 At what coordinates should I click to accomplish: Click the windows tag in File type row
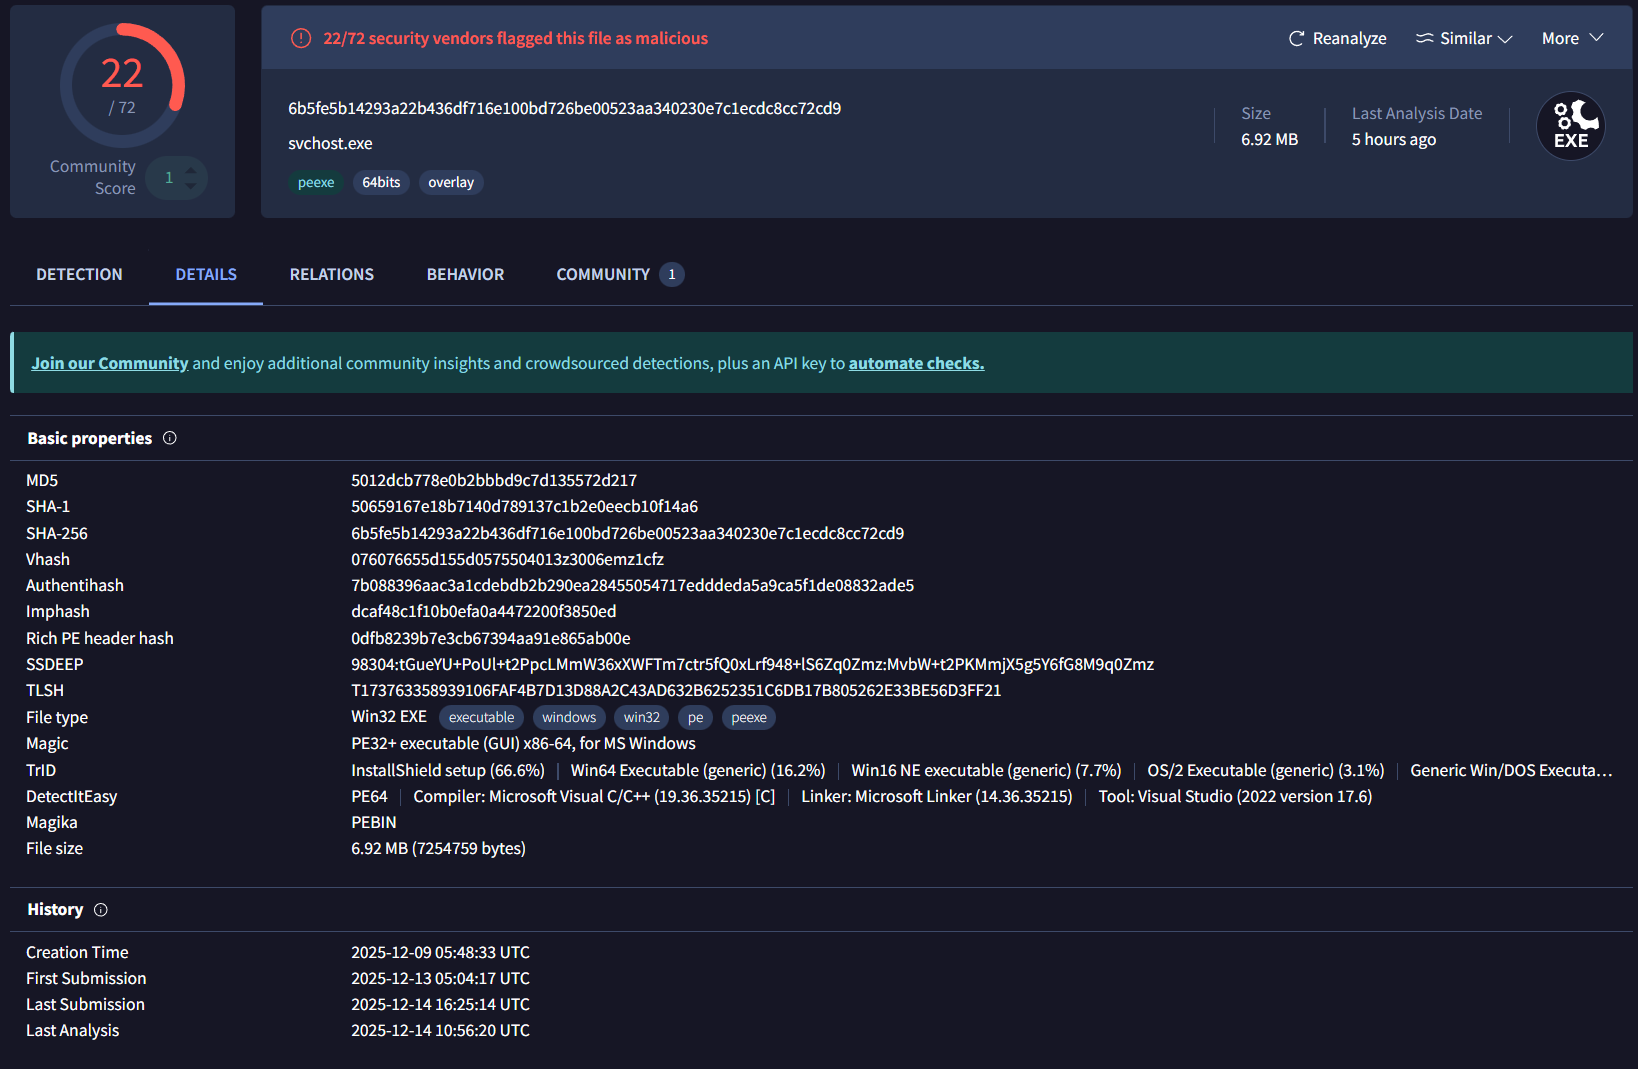pyautogui.click(x=569, y=717)
